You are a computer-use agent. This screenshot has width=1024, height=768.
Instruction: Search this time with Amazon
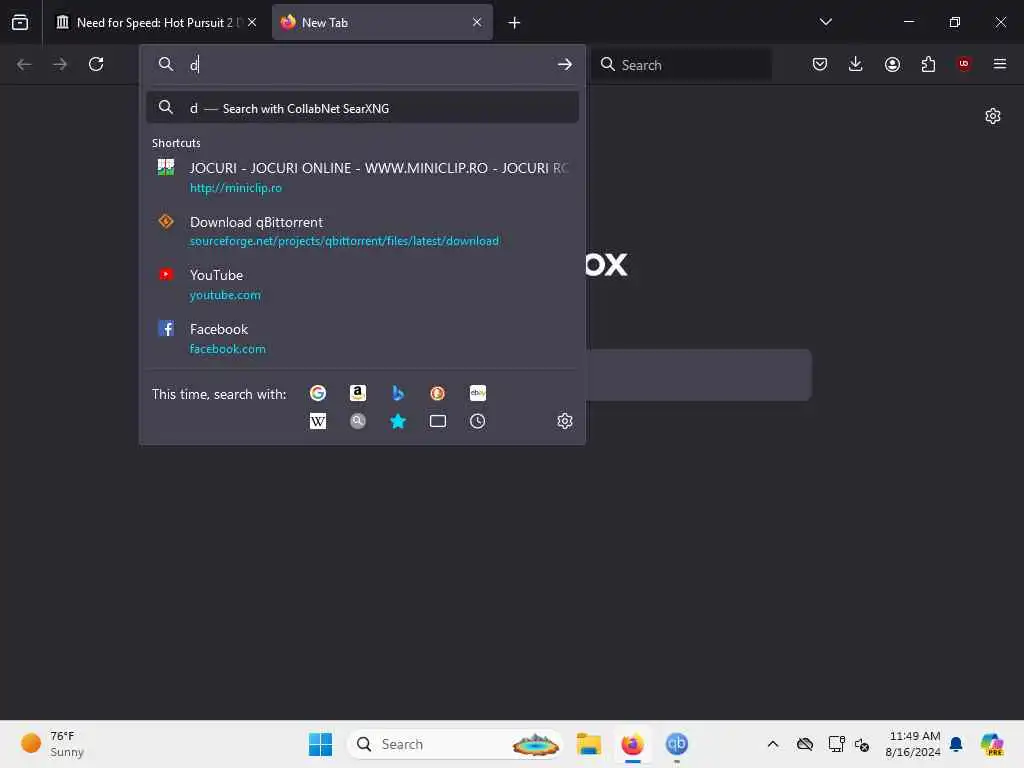coord(358,393)
